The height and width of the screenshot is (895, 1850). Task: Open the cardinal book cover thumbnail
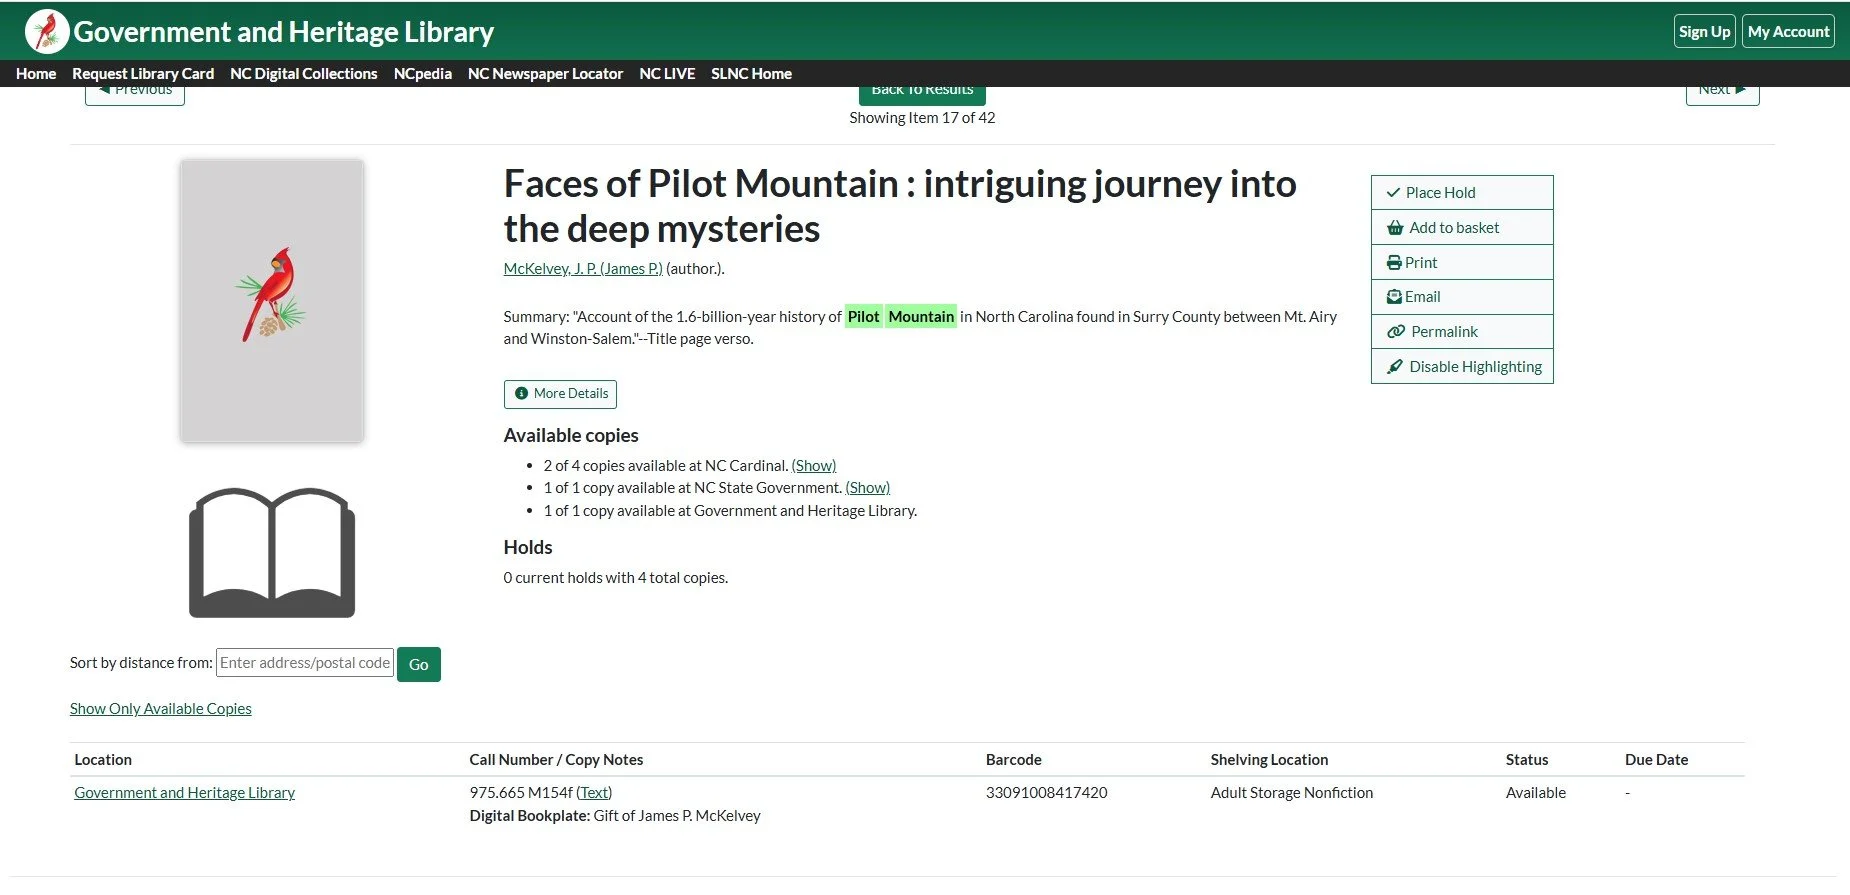click(272, 301)
